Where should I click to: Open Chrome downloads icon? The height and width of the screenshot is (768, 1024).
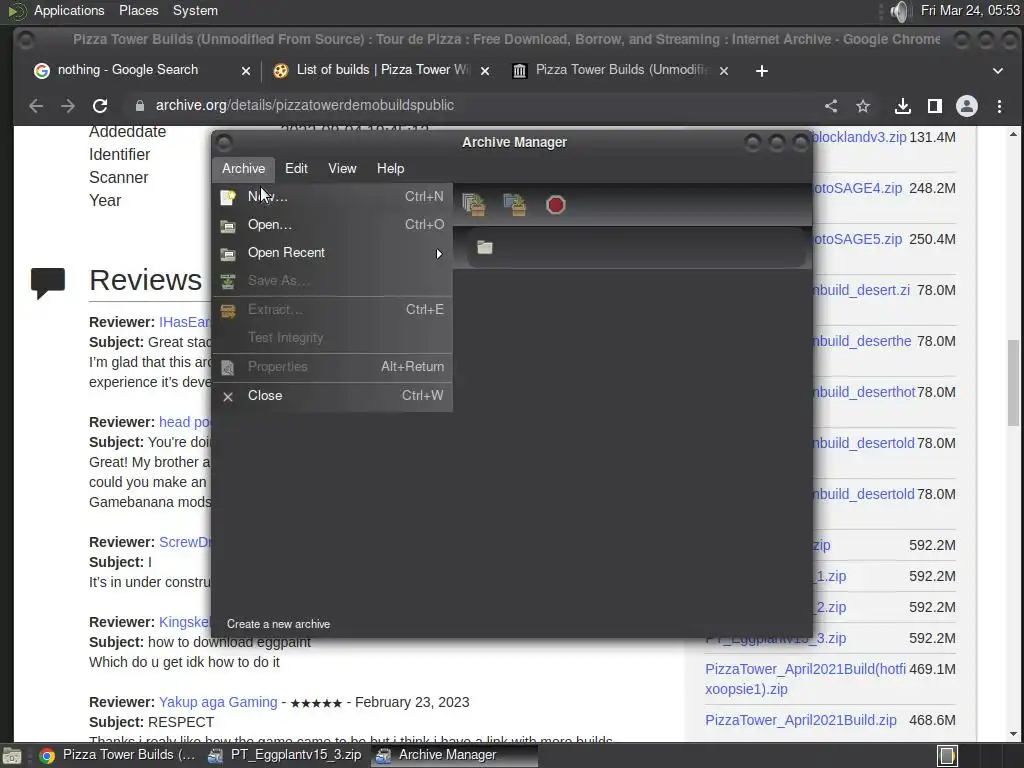pyautogui.click(x=903, y=106)
